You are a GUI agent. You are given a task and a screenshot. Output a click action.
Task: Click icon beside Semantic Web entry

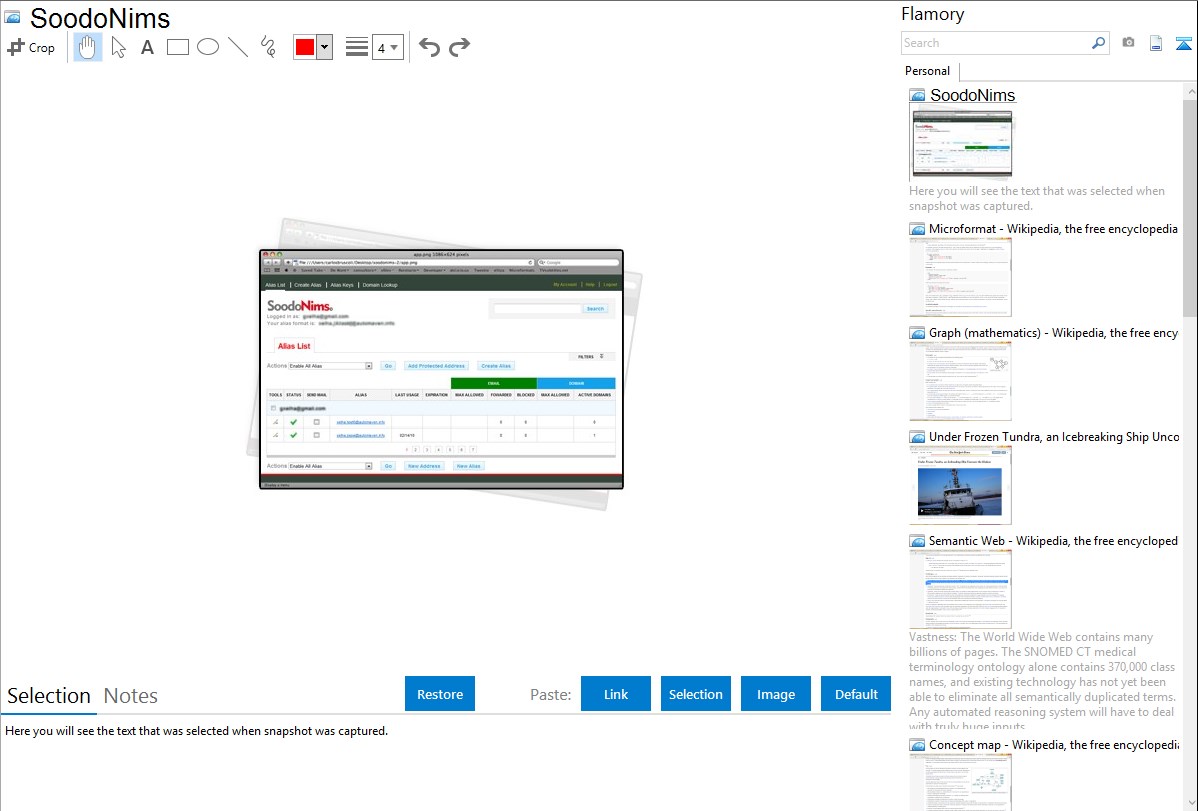(917, 540)
